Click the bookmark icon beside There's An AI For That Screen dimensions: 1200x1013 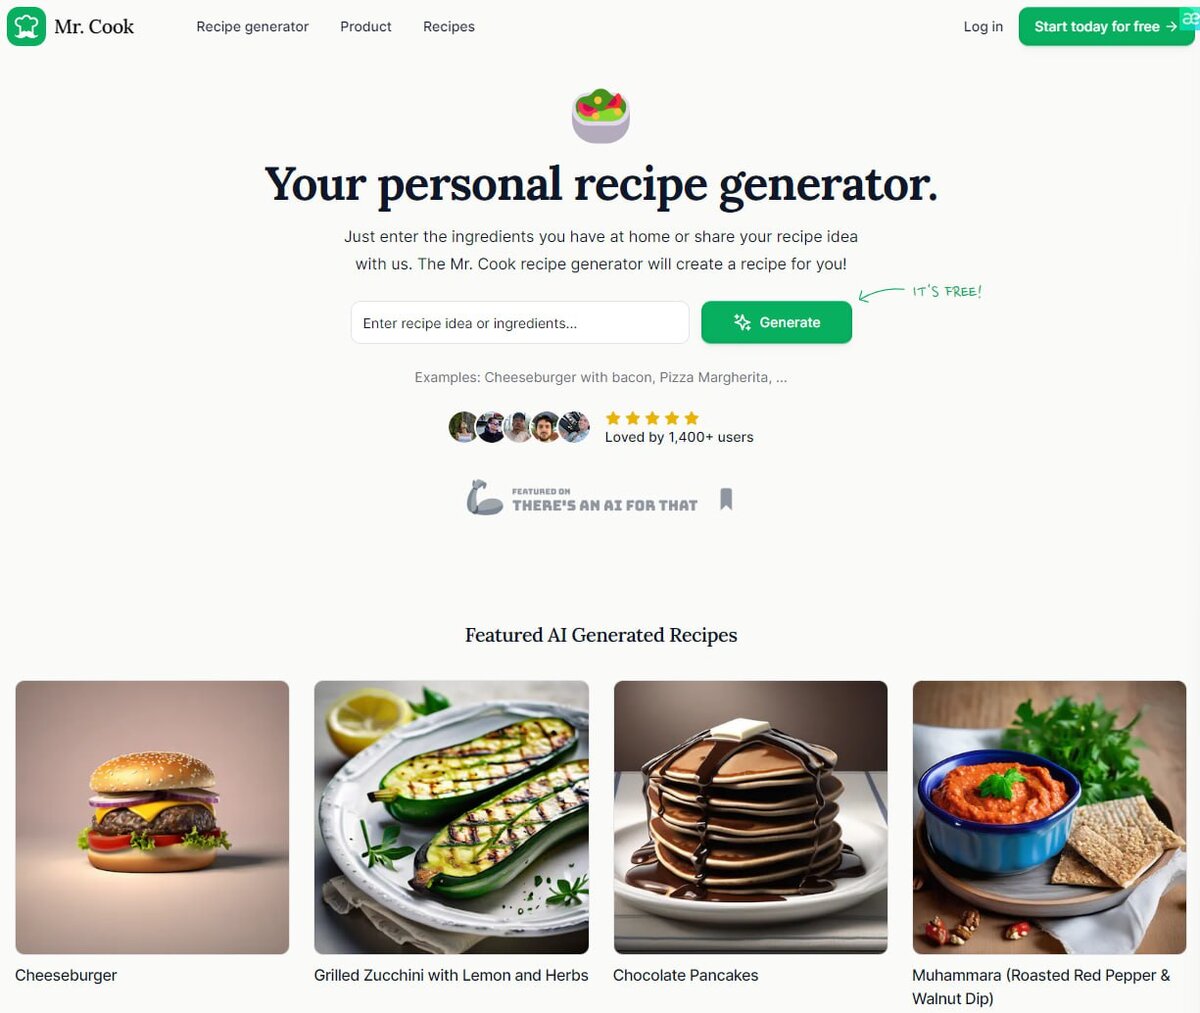click(726, 499)
